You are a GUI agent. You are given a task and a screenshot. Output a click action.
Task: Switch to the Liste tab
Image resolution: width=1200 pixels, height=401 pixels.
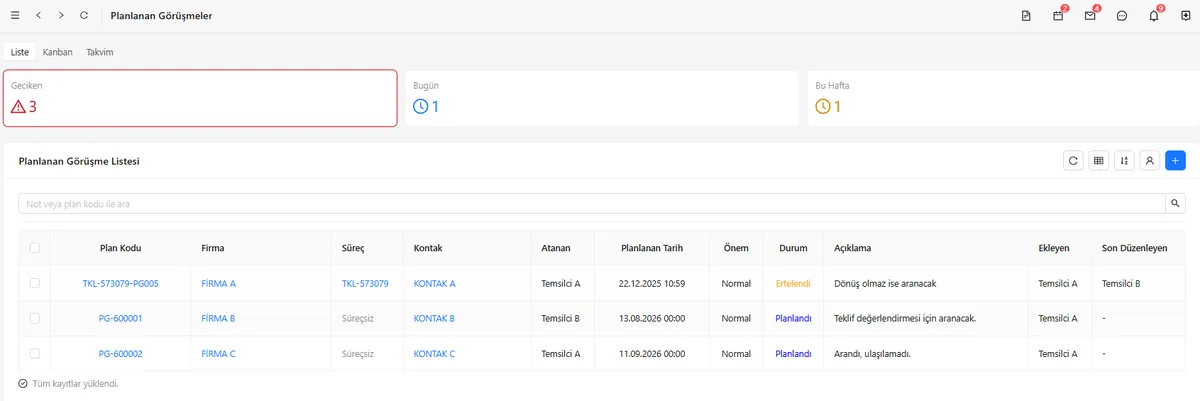click(20, 52)
